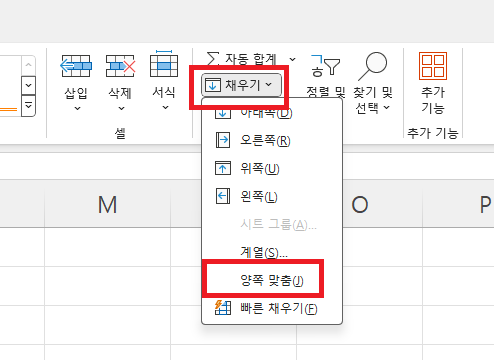Screen dimensions: 494x360
Task: Select 왼쪽(L) fill left option
Action: click(272, 196)
